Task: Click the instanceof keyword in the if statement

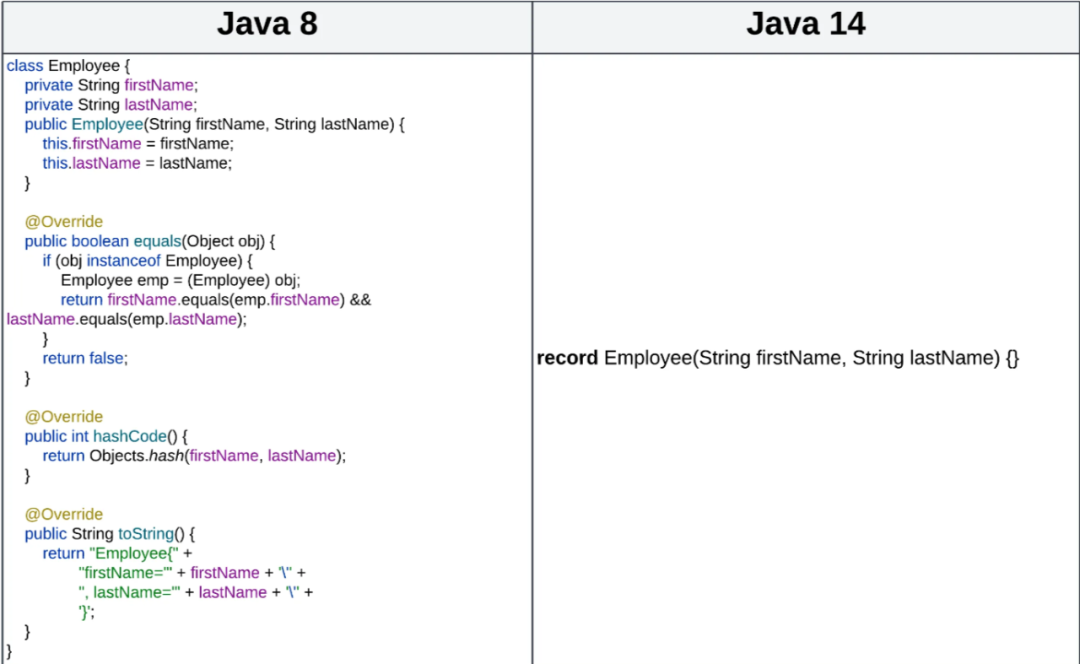Action: 124,260
